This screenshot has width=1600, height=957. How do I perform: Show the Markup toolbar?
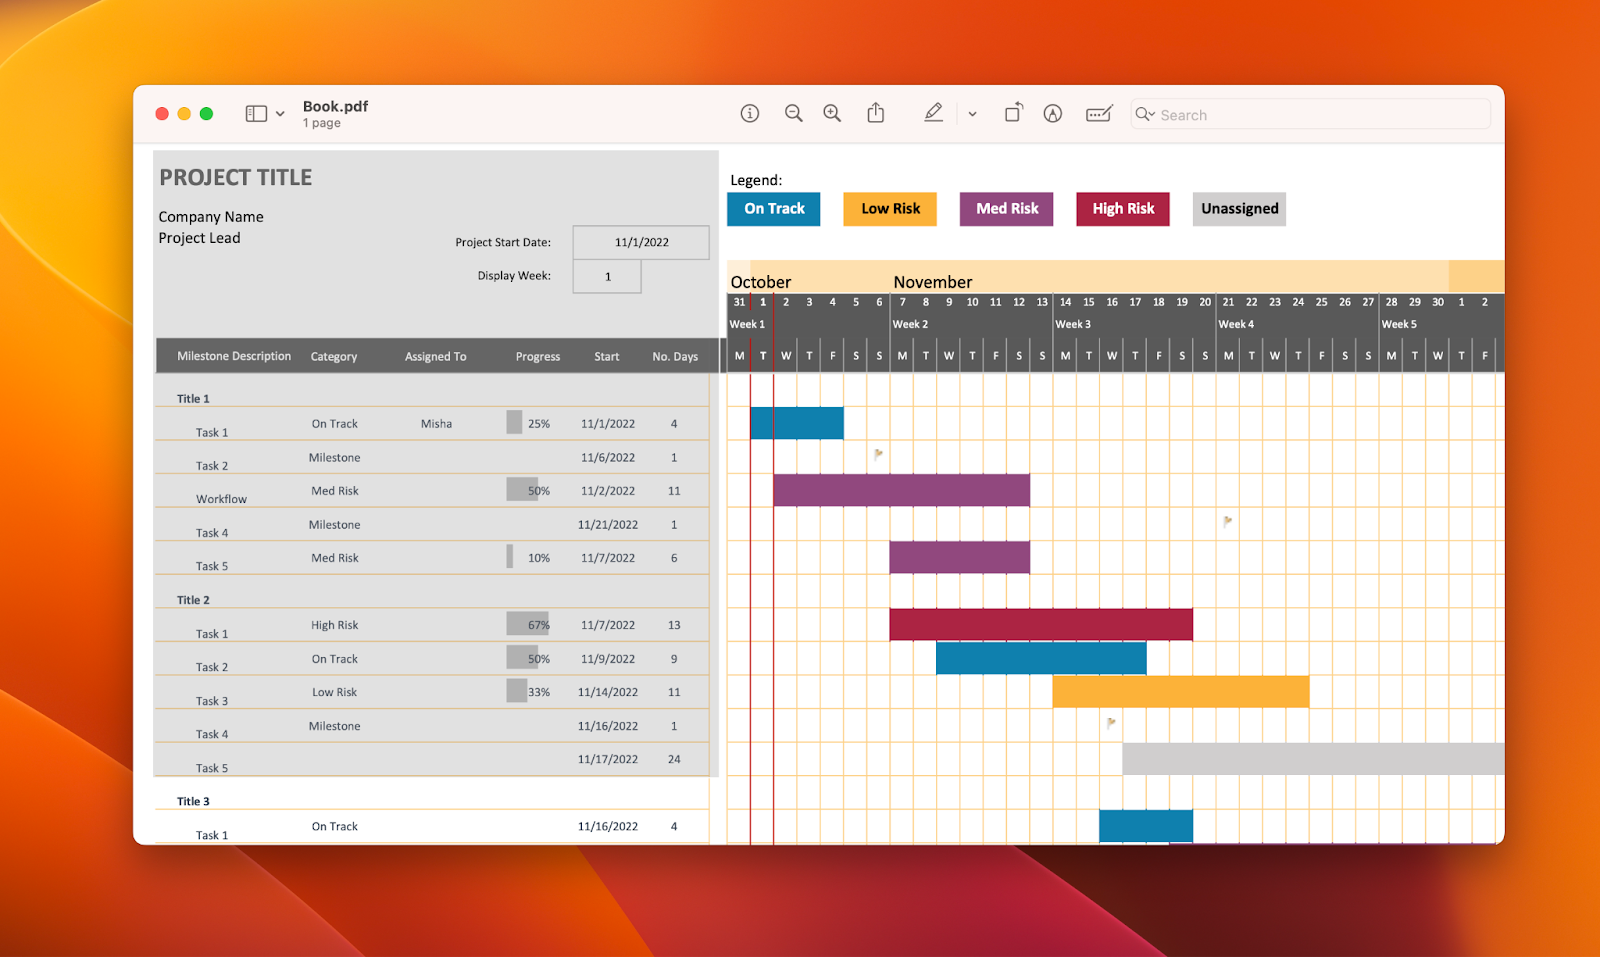(x=1052, y=113)
